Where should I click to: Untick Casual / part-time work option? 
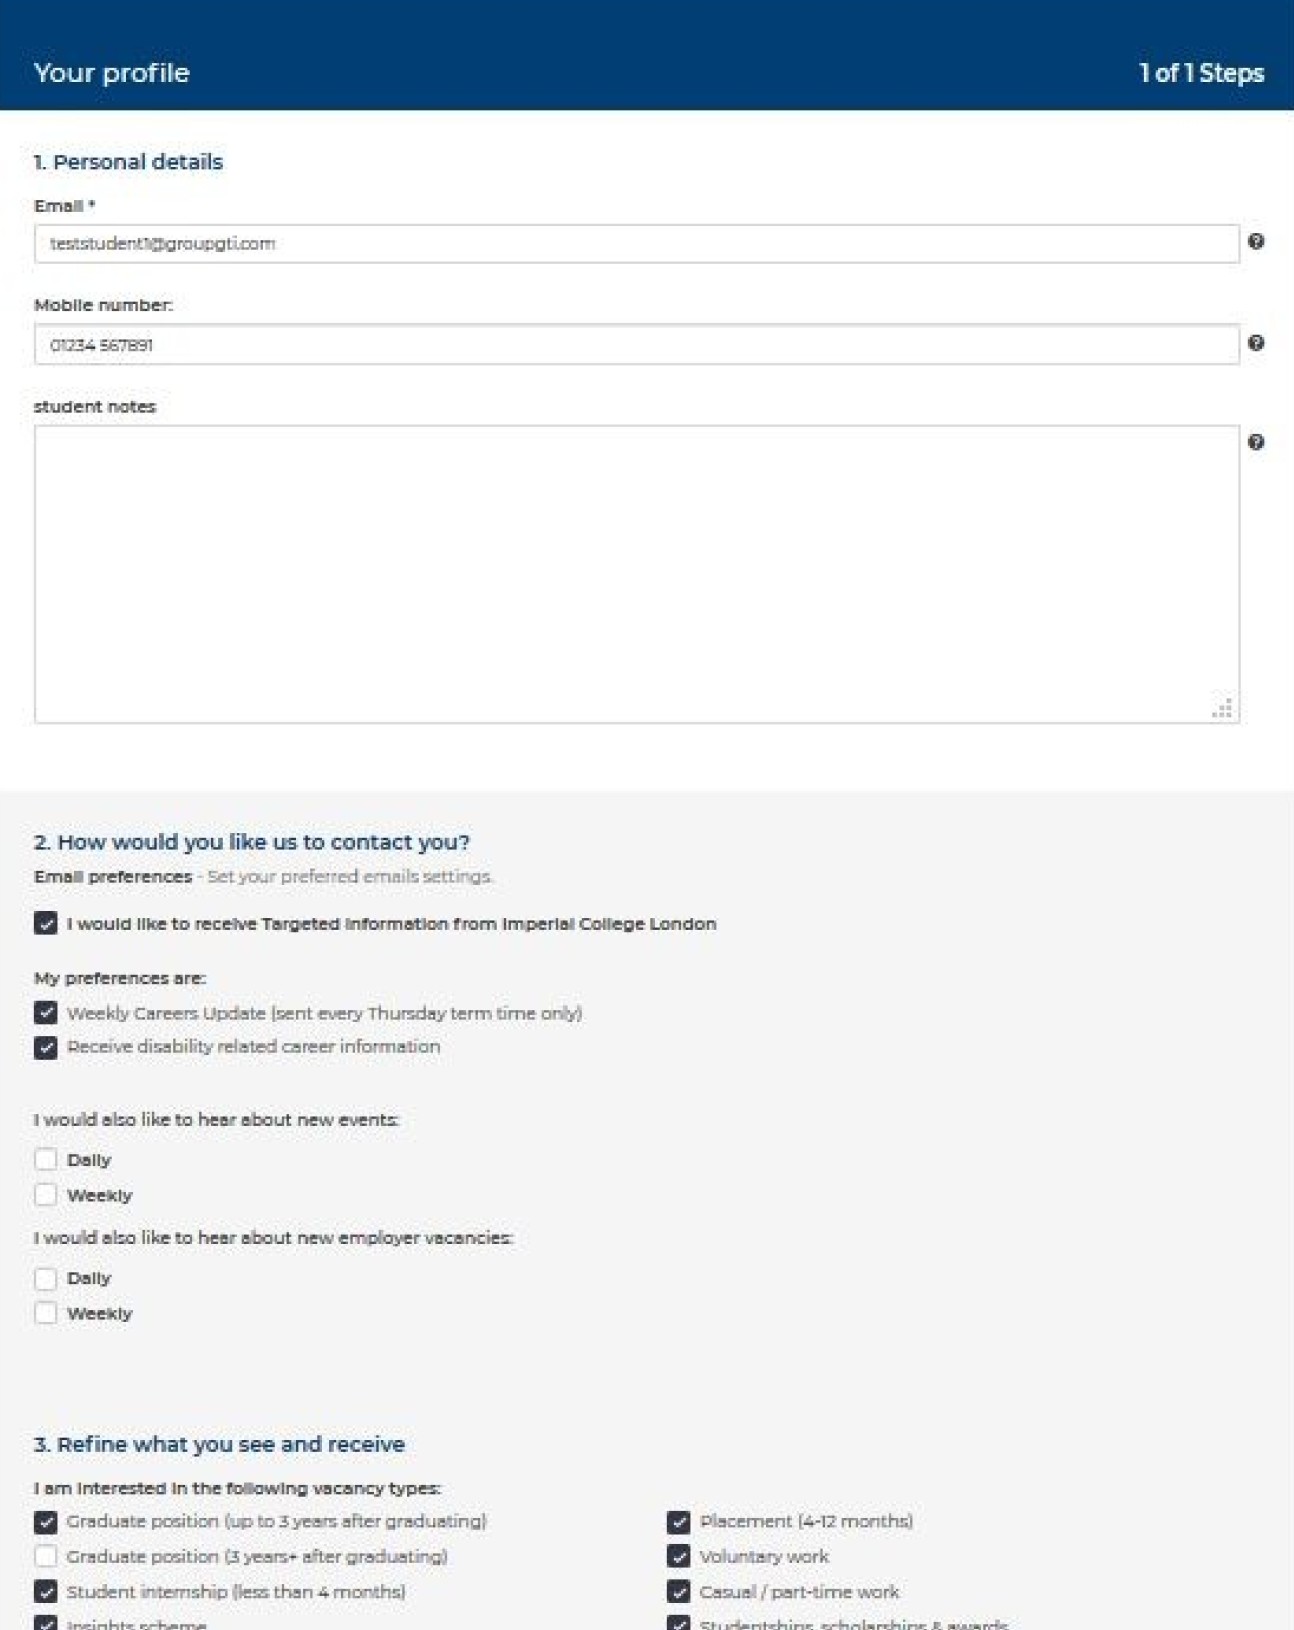pyautogui.click(x=679, y=1592)
